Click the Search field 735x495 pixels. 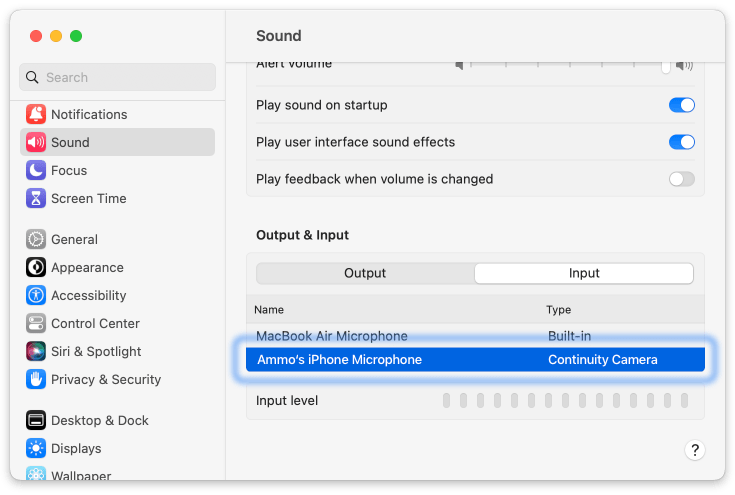click(x=117, y=77)
